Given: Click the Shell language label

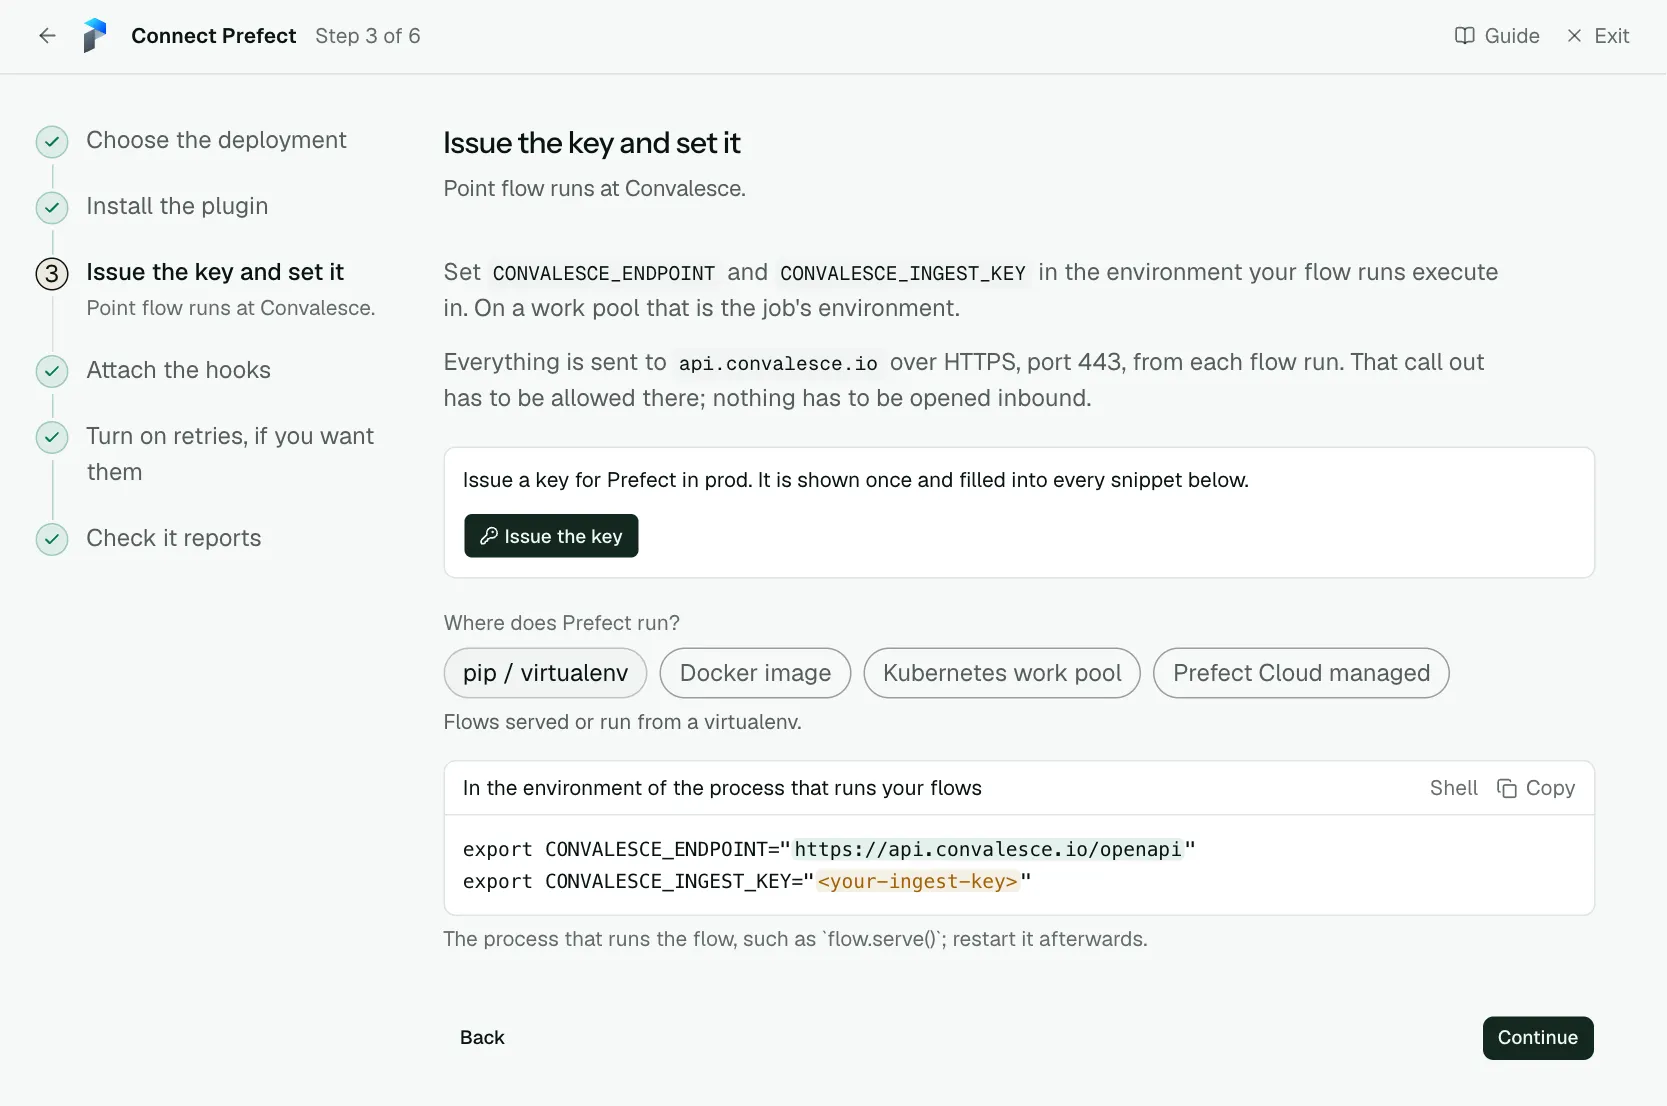Looking at the screenshot, I should pos(1453,788).
